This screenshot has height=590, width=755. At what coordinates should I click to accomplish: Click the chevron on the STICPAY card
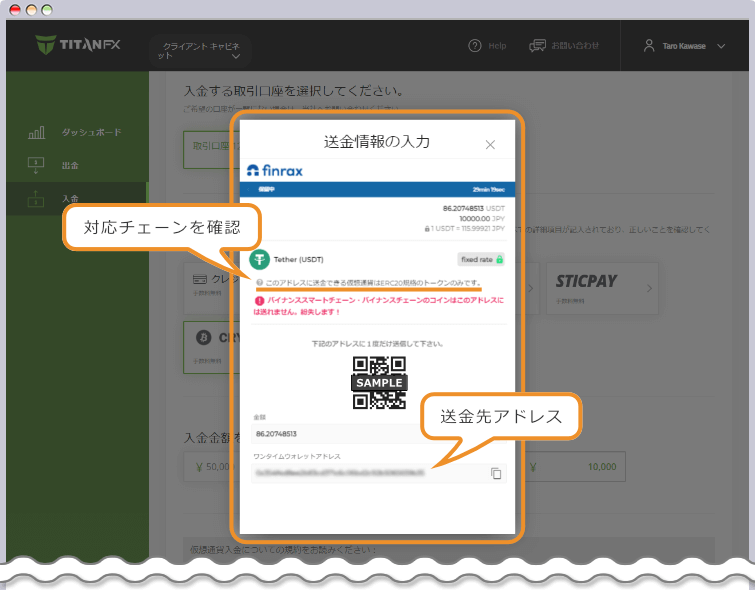[649, 288]
